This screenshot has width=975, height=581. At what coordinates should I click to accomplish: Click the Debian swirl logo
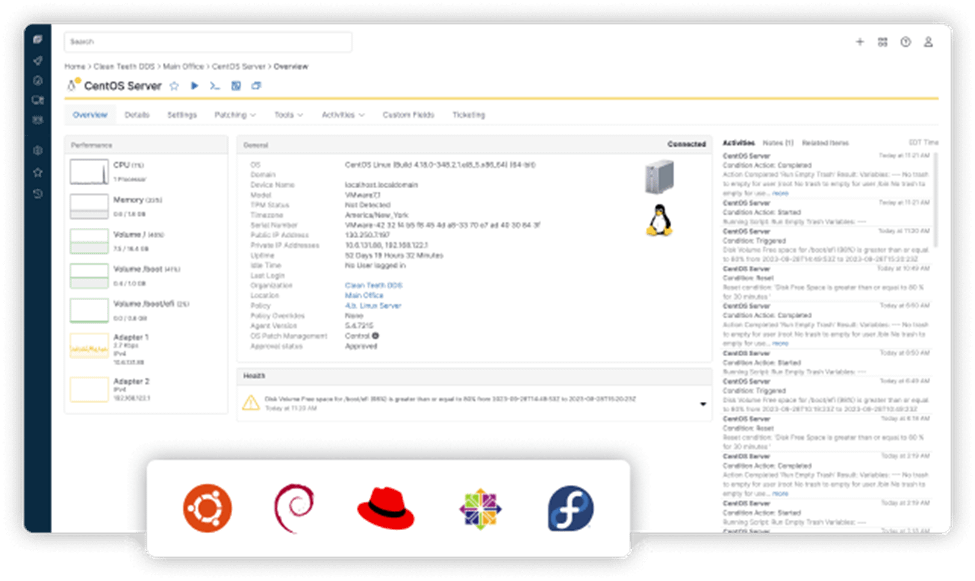(295, 508)
